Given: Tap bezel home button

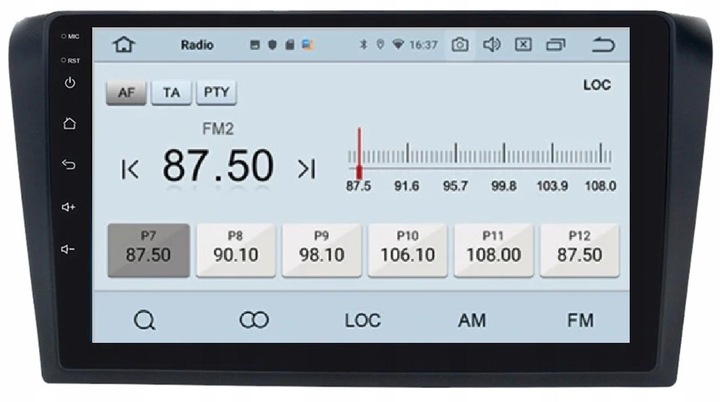Looking at the screenshot, I should pyautogui.click(x=69, y=123).
